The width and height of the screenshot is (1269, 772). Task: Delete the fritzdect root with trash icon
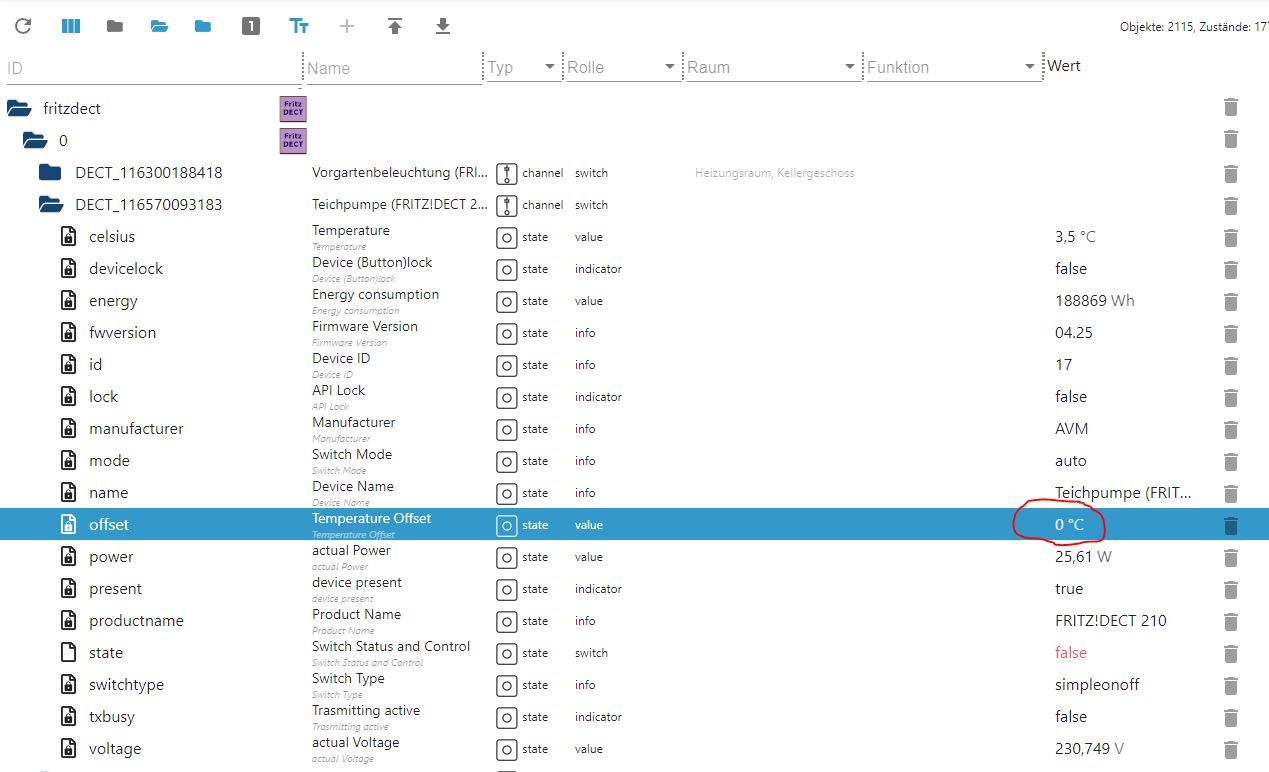1231,108
